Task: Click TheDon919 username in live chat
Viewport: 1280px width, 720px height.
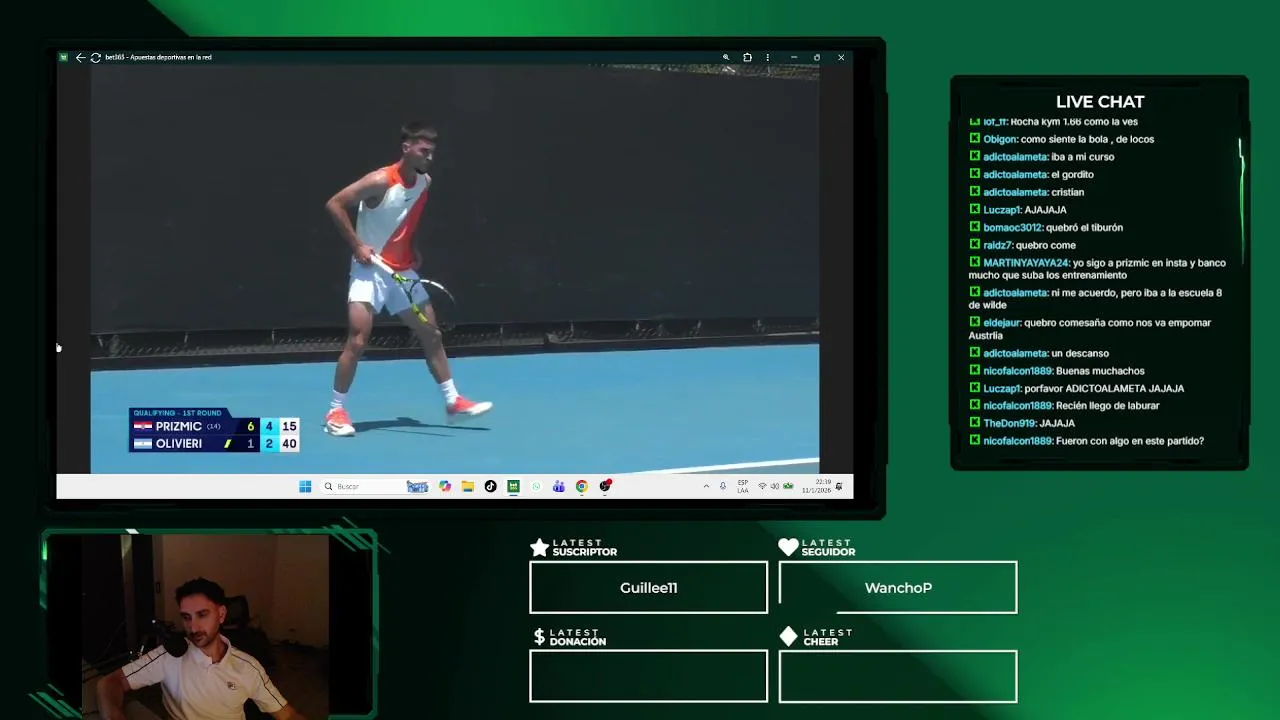Action: pos(1009,423)
